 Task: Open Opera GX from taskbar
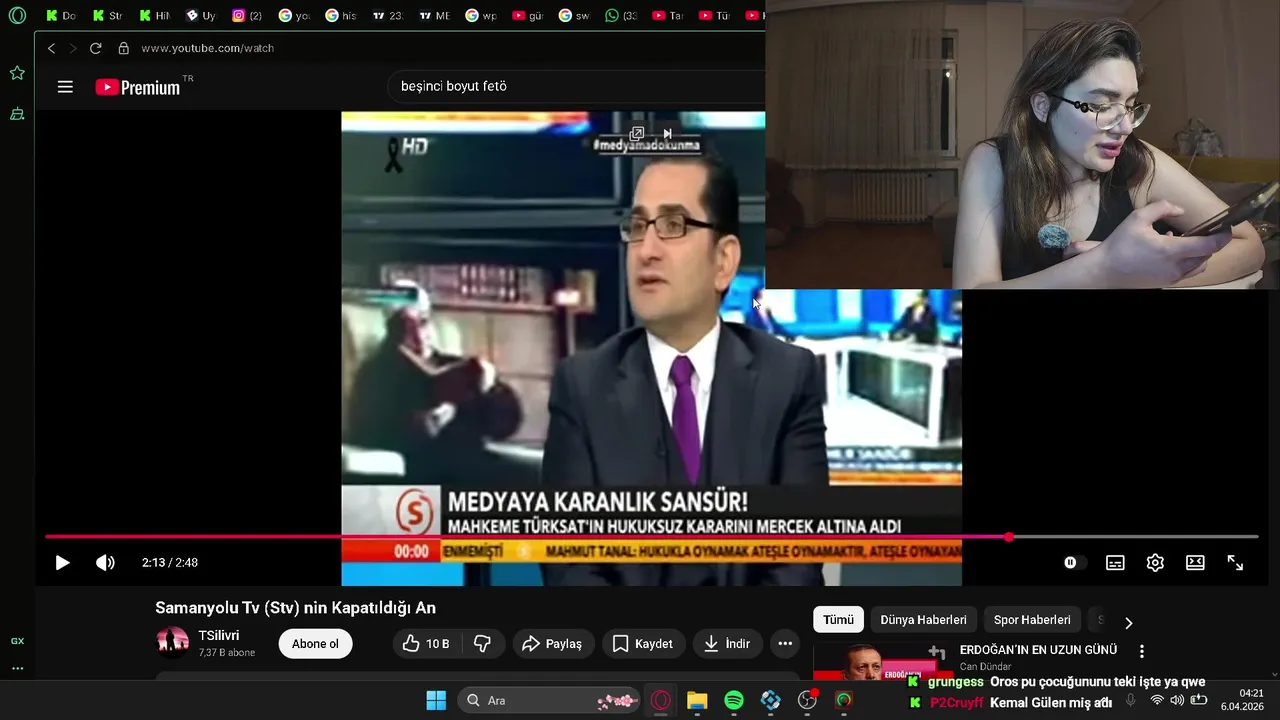[660, 700]
